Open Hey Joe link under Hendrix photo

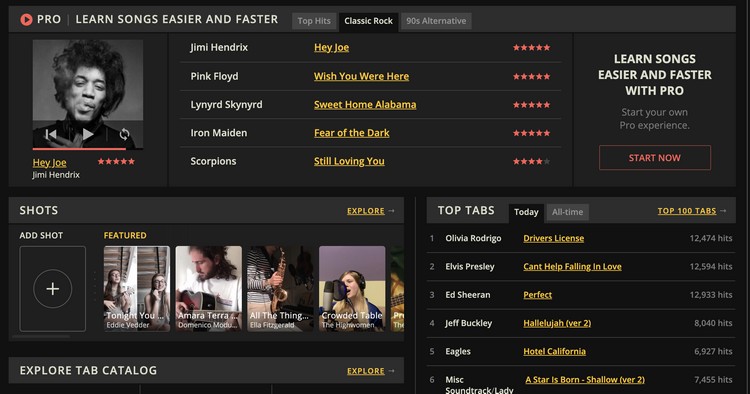(50, 163)
